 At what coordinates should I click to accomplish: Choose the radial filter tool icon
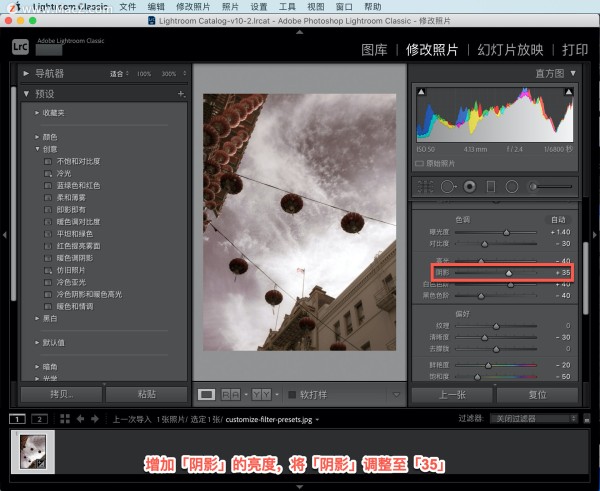click(x=512, y=186)
